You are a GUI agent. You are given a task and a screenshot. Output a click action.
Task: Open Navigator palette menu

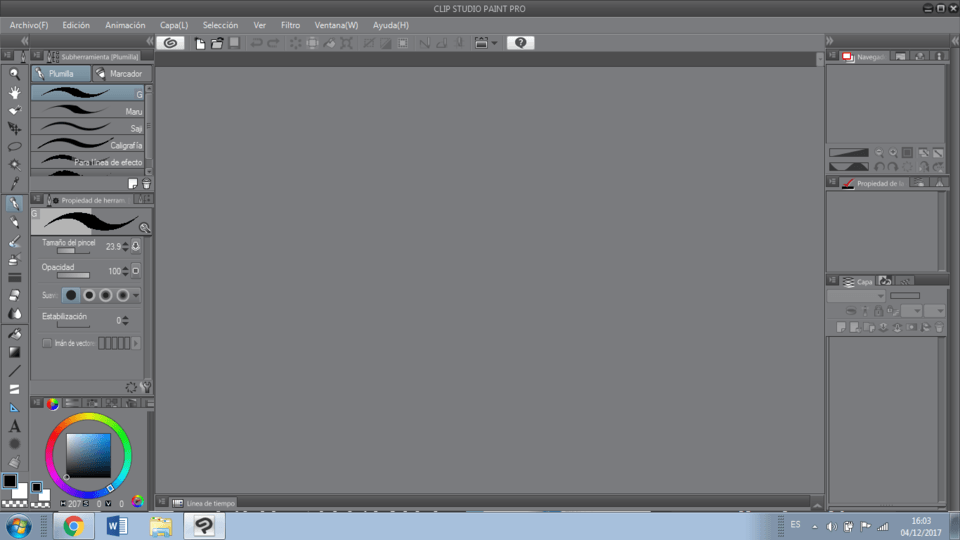click(833, 56)
